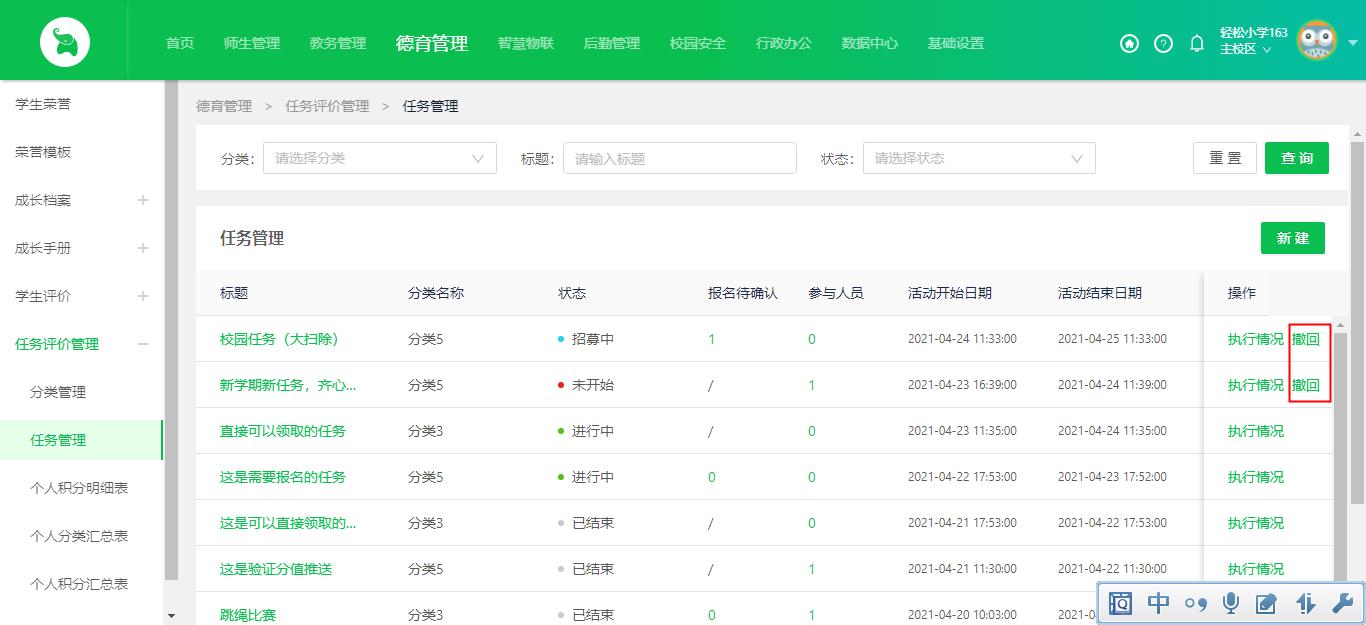
Task: Open input method settings via the wrench icon
Action: [1342, 603]
